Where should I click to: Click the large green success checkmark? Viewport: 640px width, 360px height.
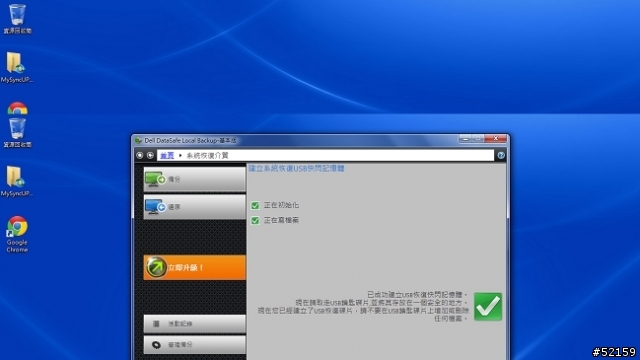488,307
